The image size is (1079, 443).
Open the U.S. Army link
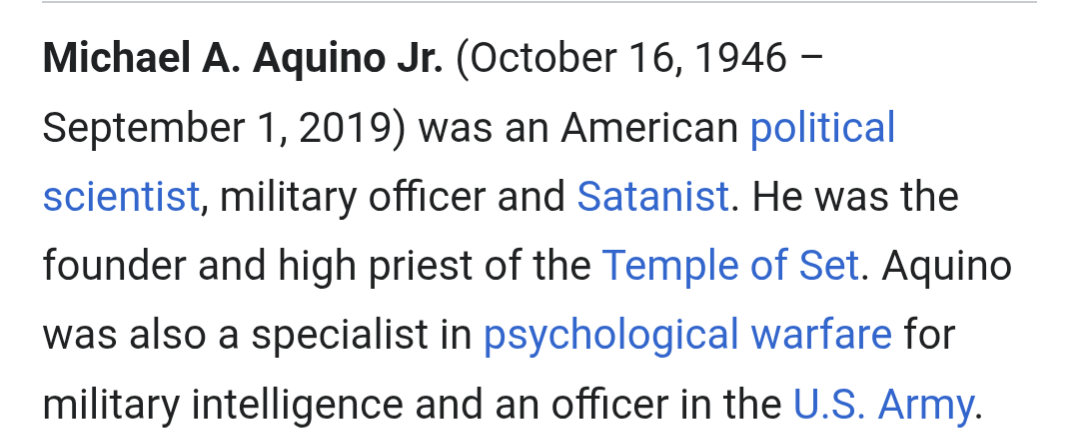[884, 404]
